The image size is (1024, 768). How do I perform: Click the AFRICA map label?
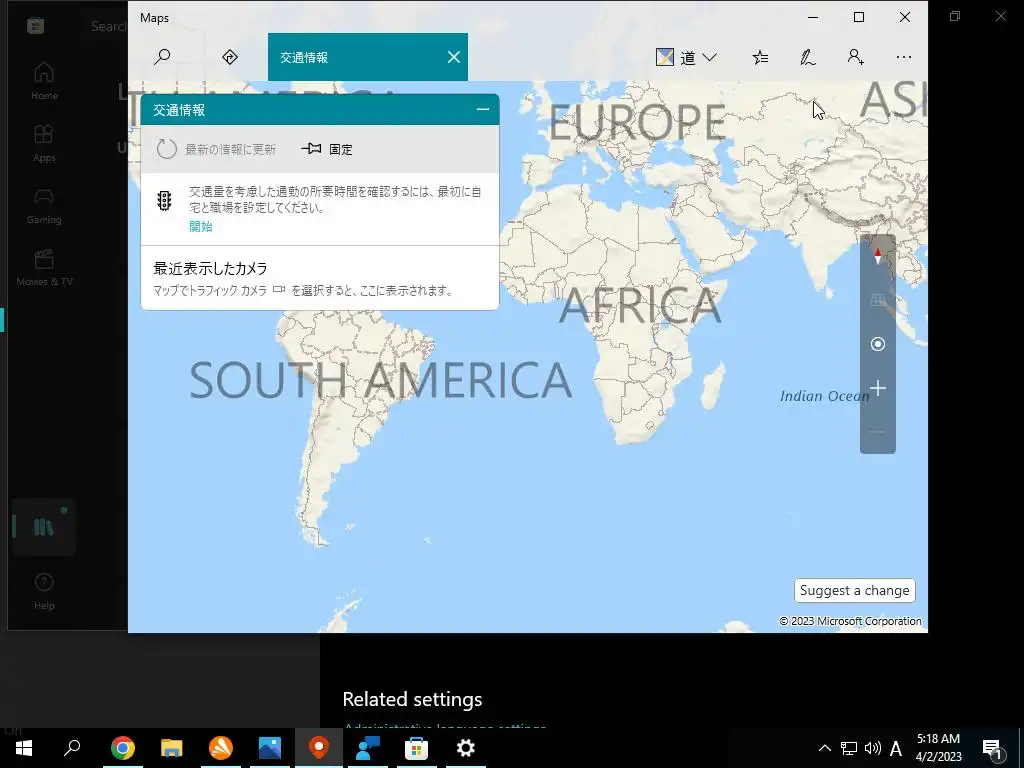click(640, 305)
